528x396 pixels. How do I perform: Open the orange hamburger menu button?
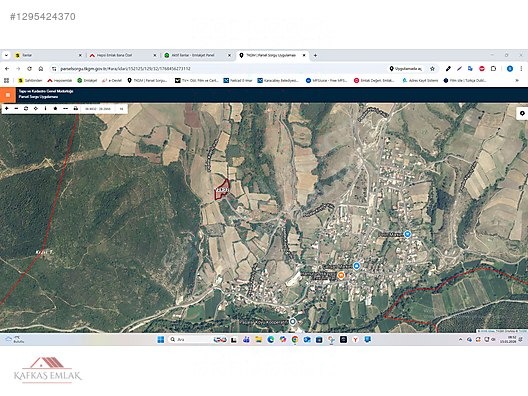(x=8, y=95)
